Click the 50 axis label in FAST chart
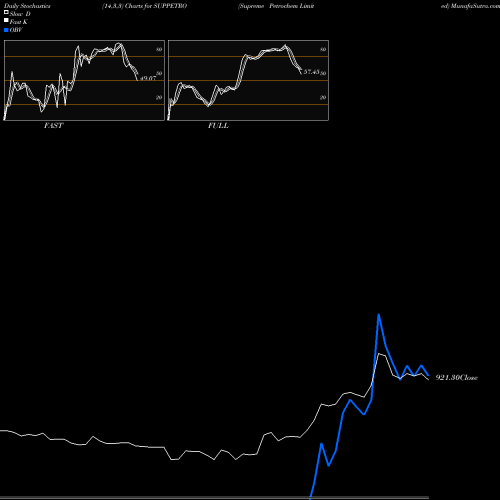 coord(159,73)
